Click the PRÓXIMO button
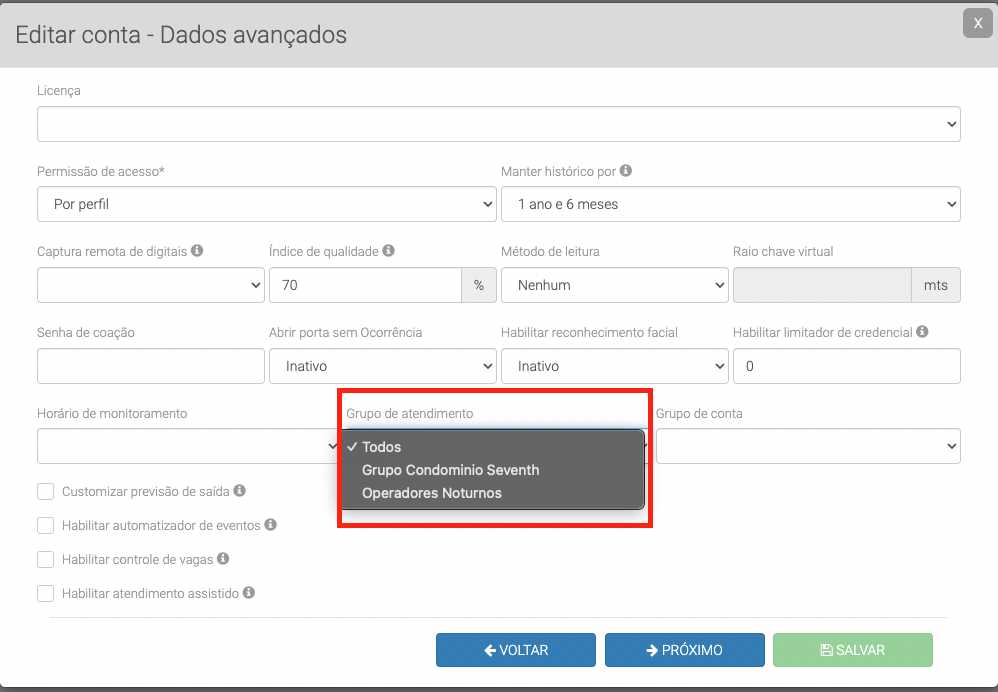 click(x=684, y=650)
